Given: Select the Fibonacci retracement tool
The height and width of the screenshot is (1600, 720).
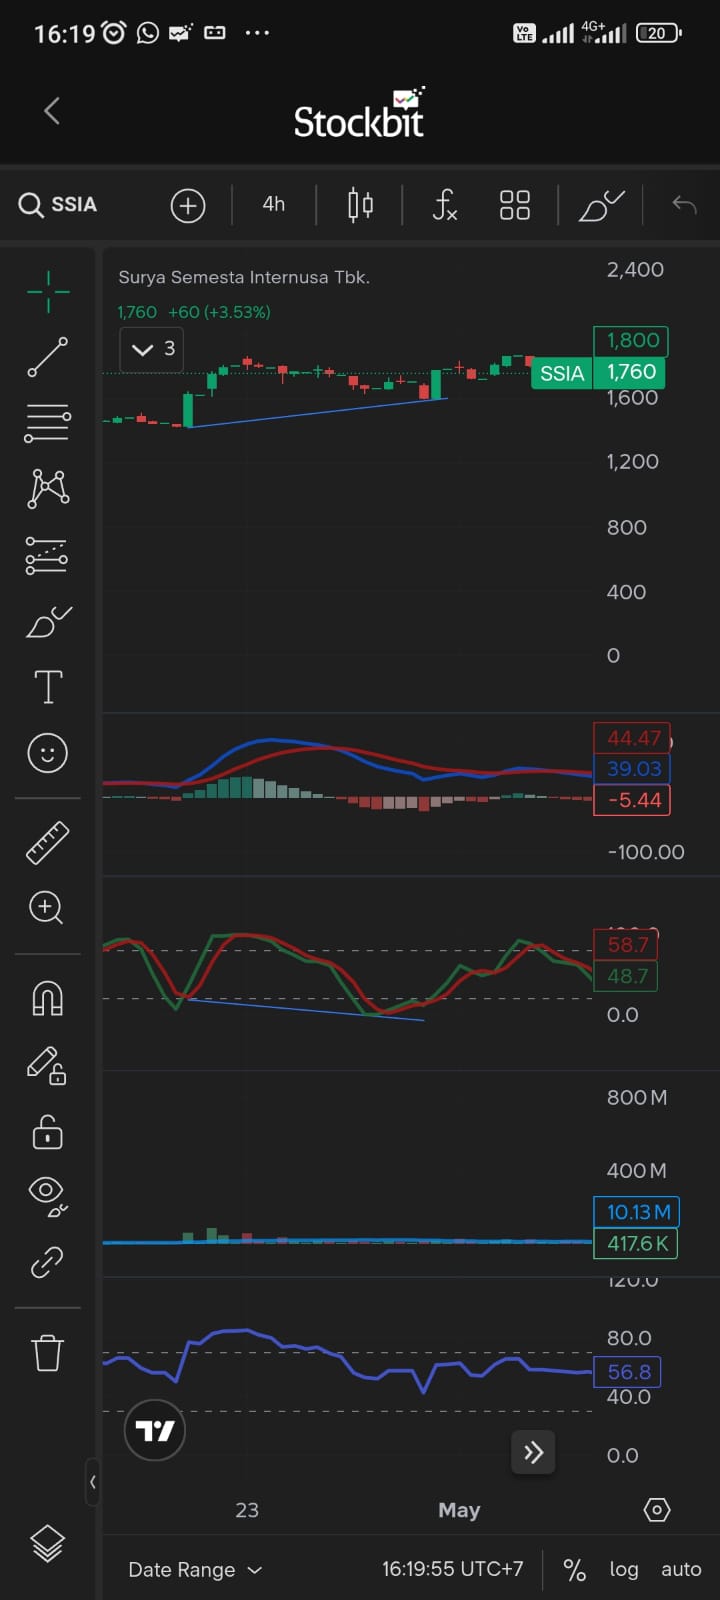Looking at the screenshot, I should 48,423.
